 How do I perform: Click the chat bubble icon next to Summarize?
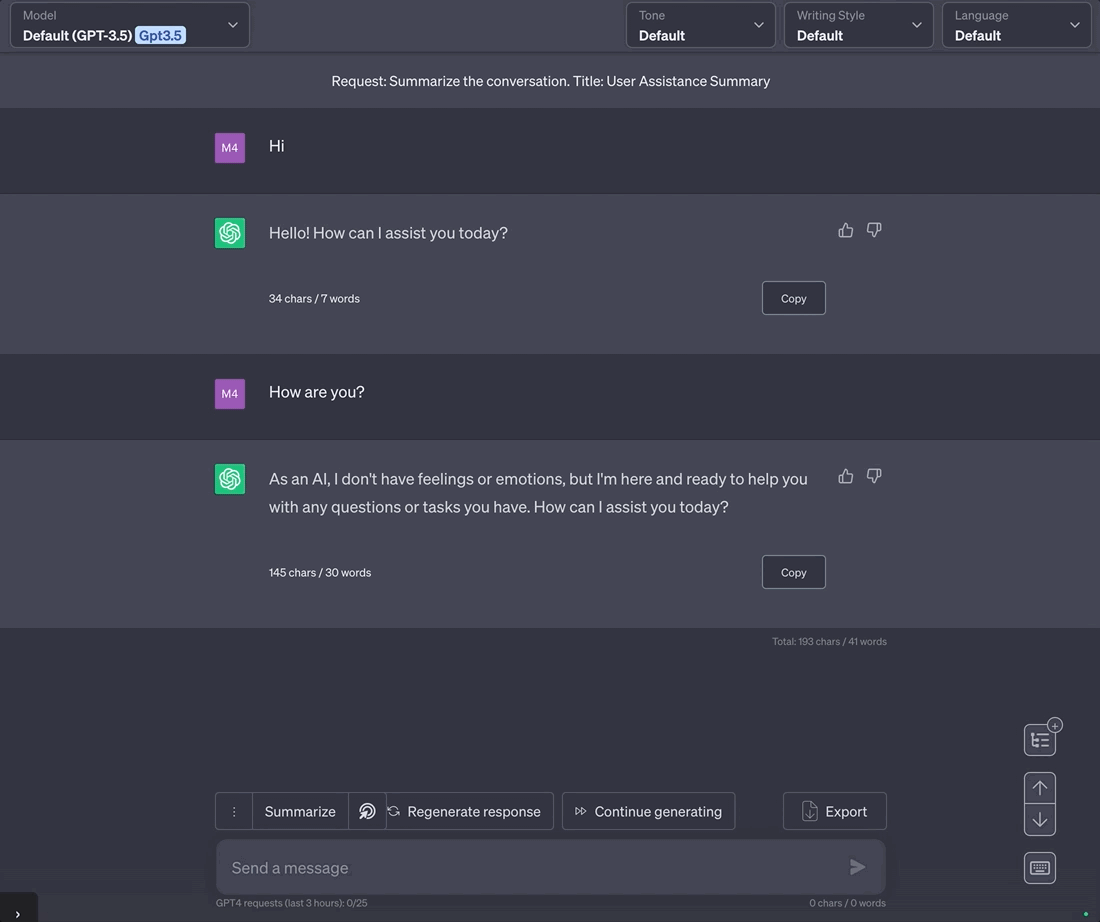click(x=367, y=811)
